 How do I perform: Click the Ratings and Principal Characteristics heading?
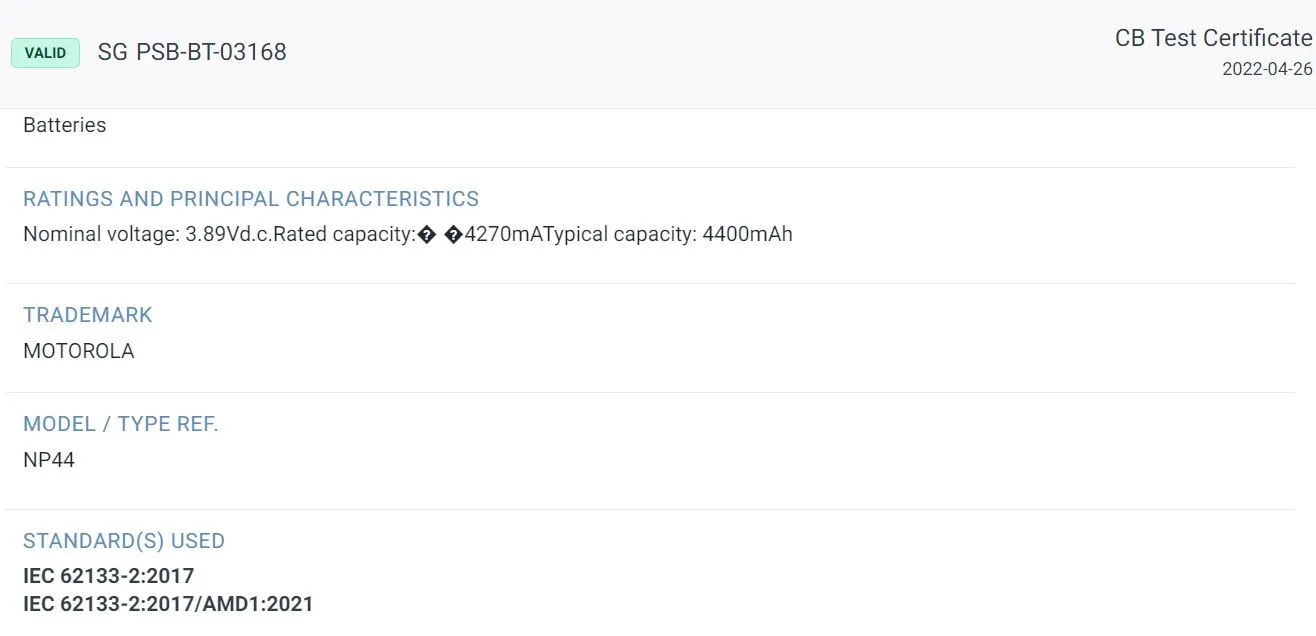point(251,198)
